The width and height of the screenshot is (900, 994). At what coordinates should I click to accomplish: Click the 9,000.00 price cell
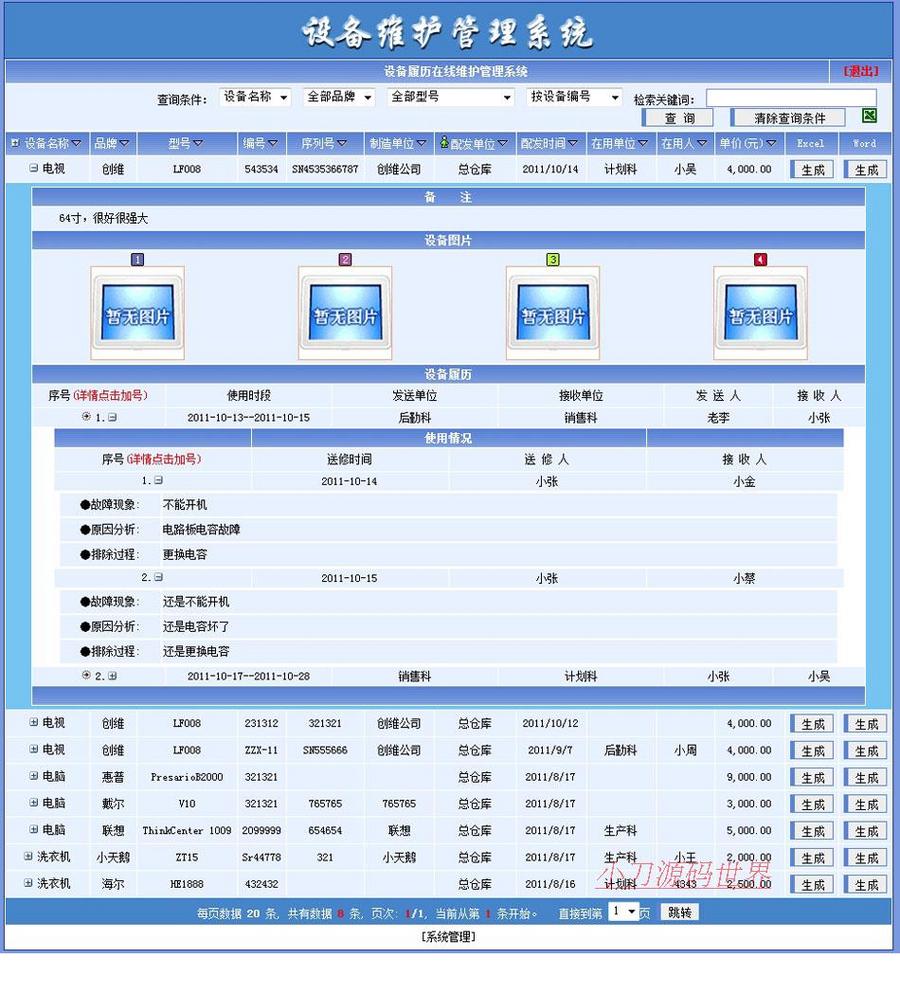(x=749, y=777)
